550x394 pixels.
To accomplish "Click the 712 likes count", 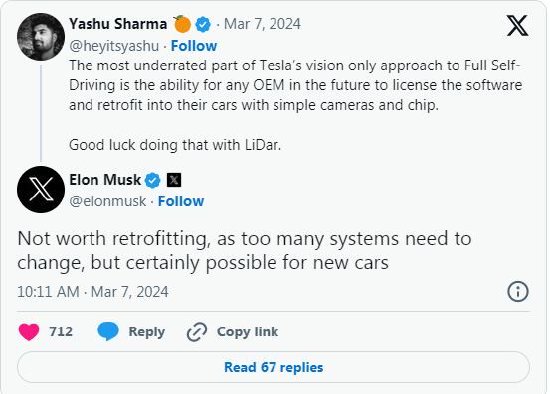I will pyautogui.click(x=61, y=332).
